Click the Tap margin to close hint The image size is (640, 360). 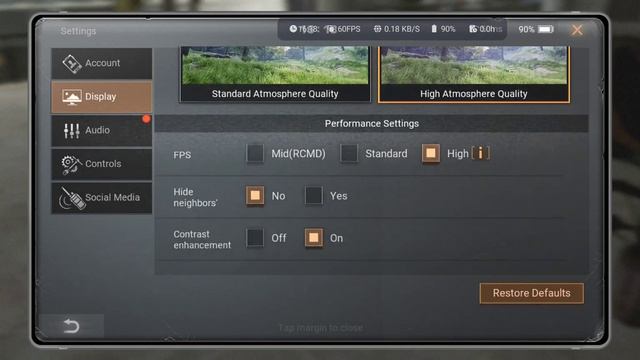coord(321,328)
